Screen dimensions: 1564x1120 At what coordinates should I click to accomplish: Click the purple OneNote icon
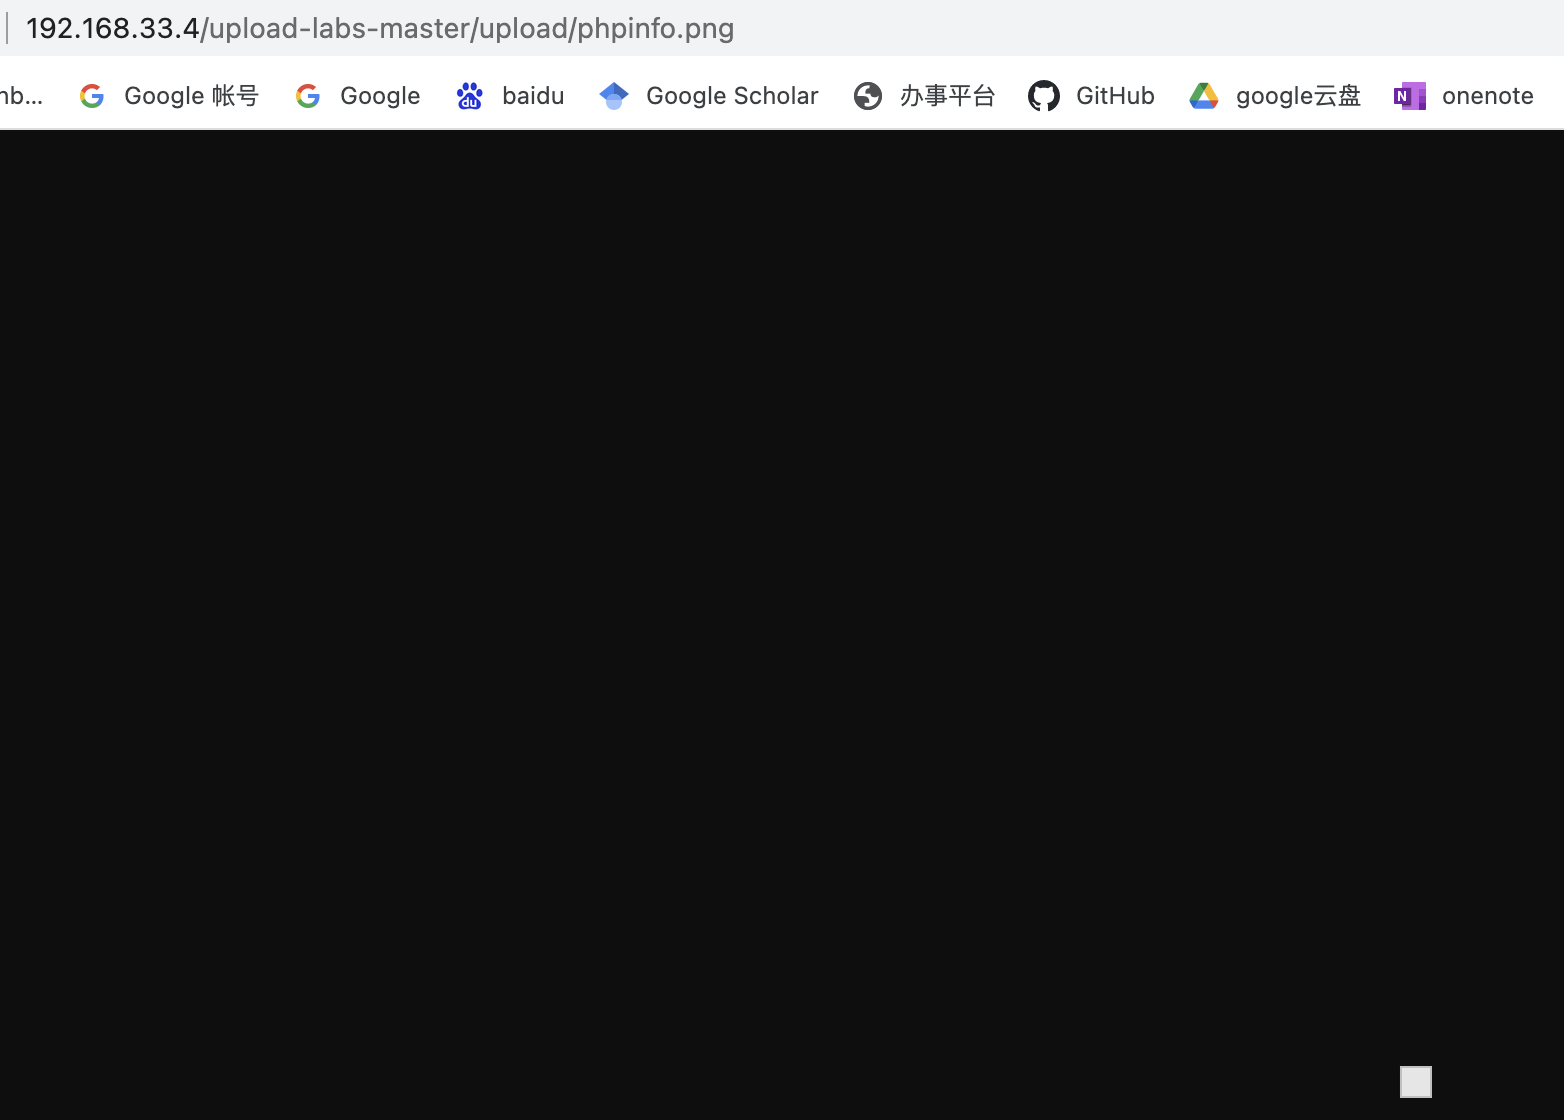pyautogui.click(x=1410, y=96)
